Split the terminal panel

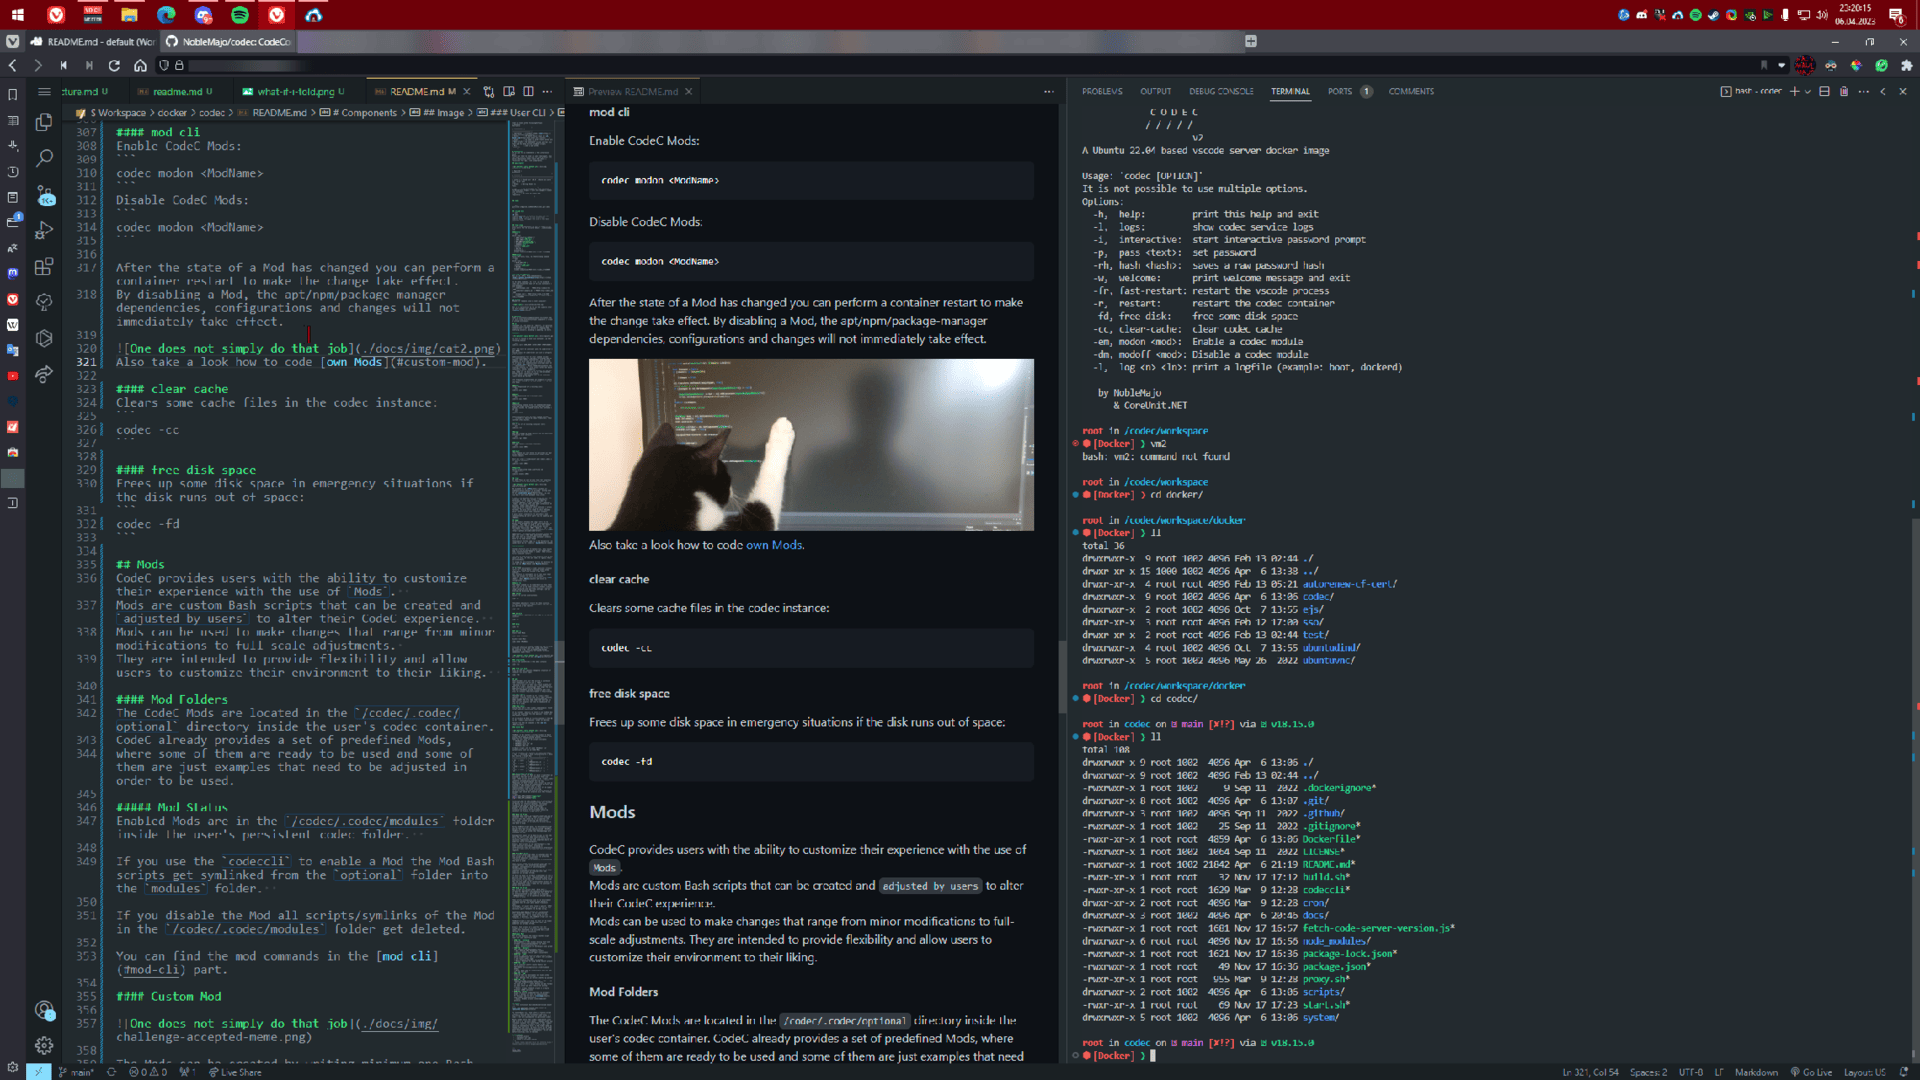[x=1824, y=91]
